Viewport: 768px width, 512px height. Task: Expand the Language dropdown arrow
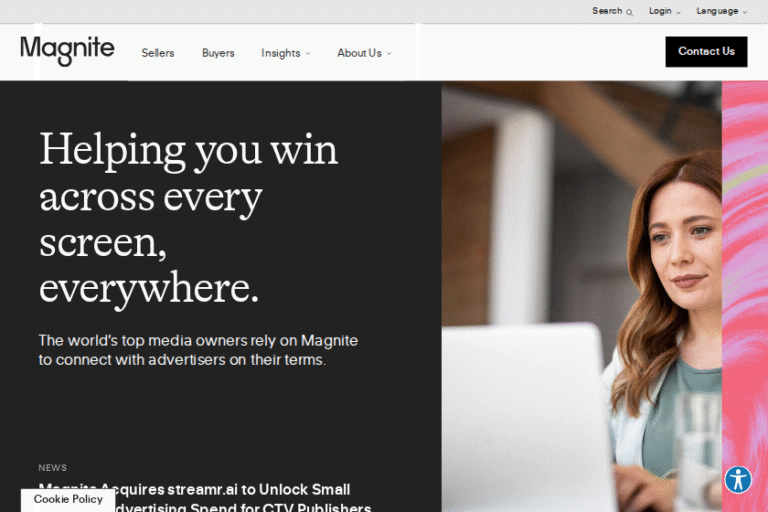[x=745, y=13]
